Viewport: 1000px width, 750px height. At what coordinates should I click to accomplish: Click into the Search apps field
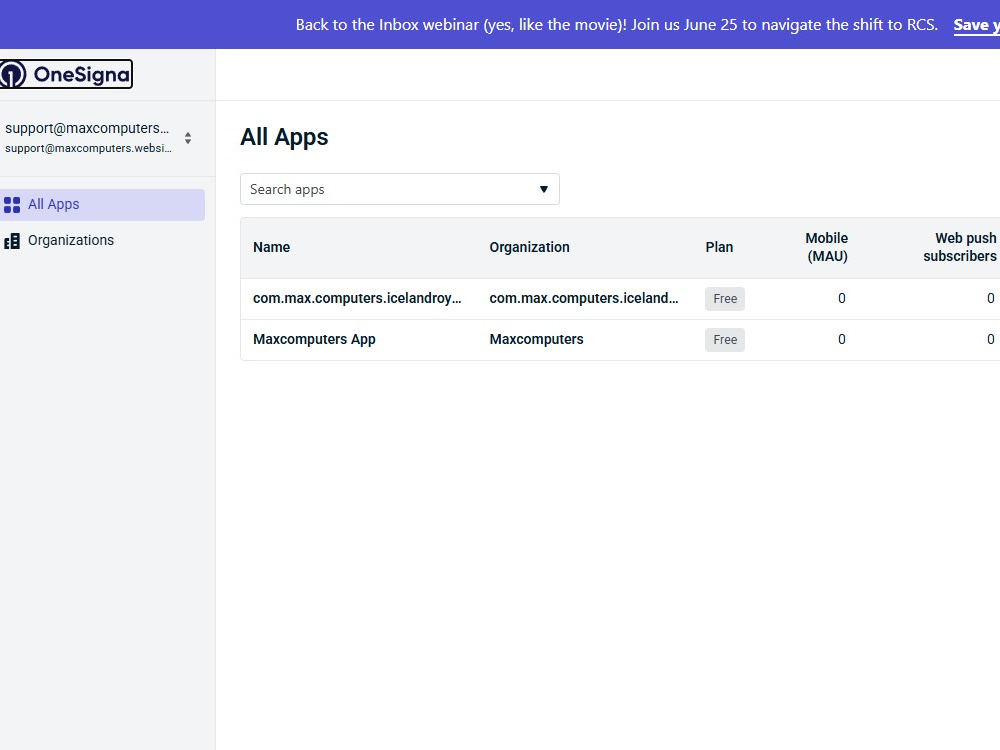tap(399, 189)
